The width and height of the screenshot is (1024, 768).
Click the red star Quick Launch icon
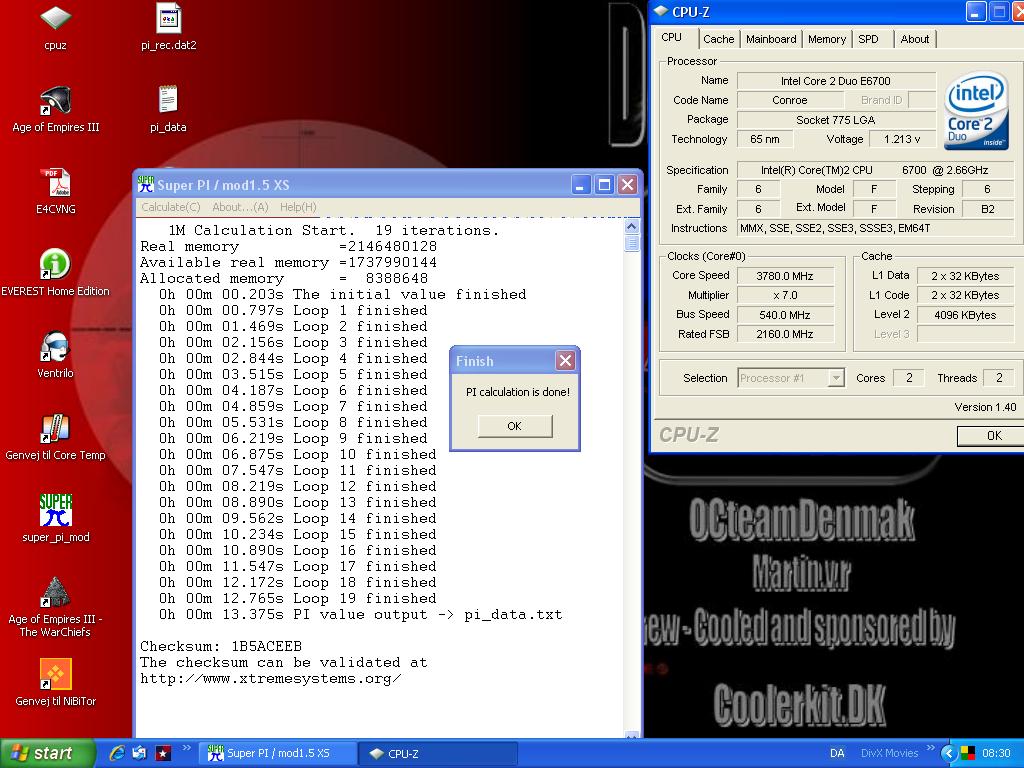coord(163,753)
